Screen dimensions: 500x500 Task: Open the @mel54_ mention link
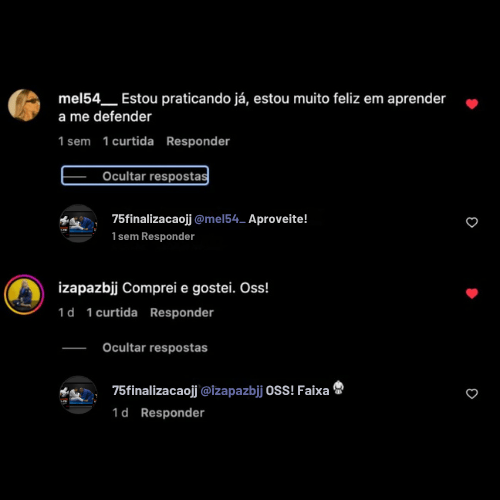tap(220, 219)
